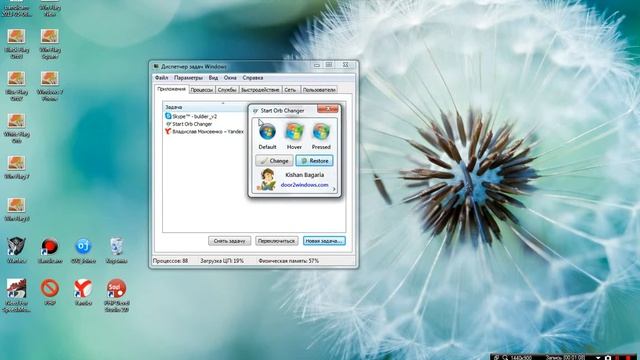Click the cartoon avatar in Start Orb Changer

[267, 180]
